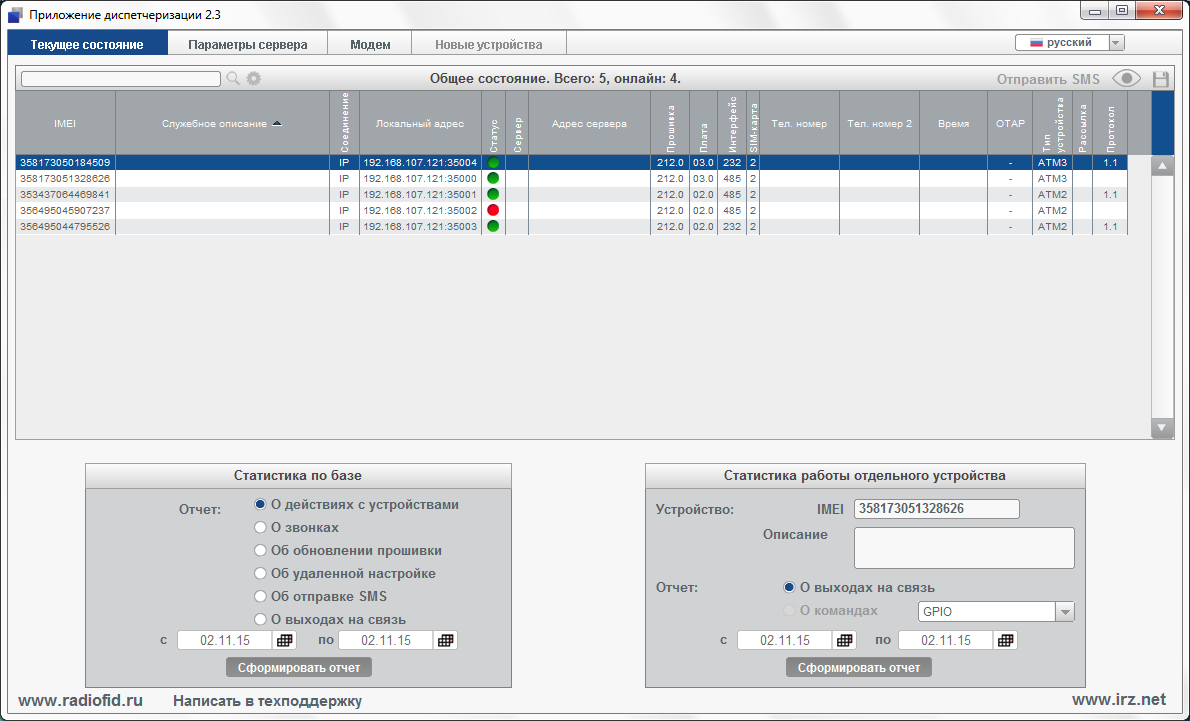Open calendar for database report start date
Viewport: 1190px width, 721px height.
pyautogui.click(x=285, y=640)
